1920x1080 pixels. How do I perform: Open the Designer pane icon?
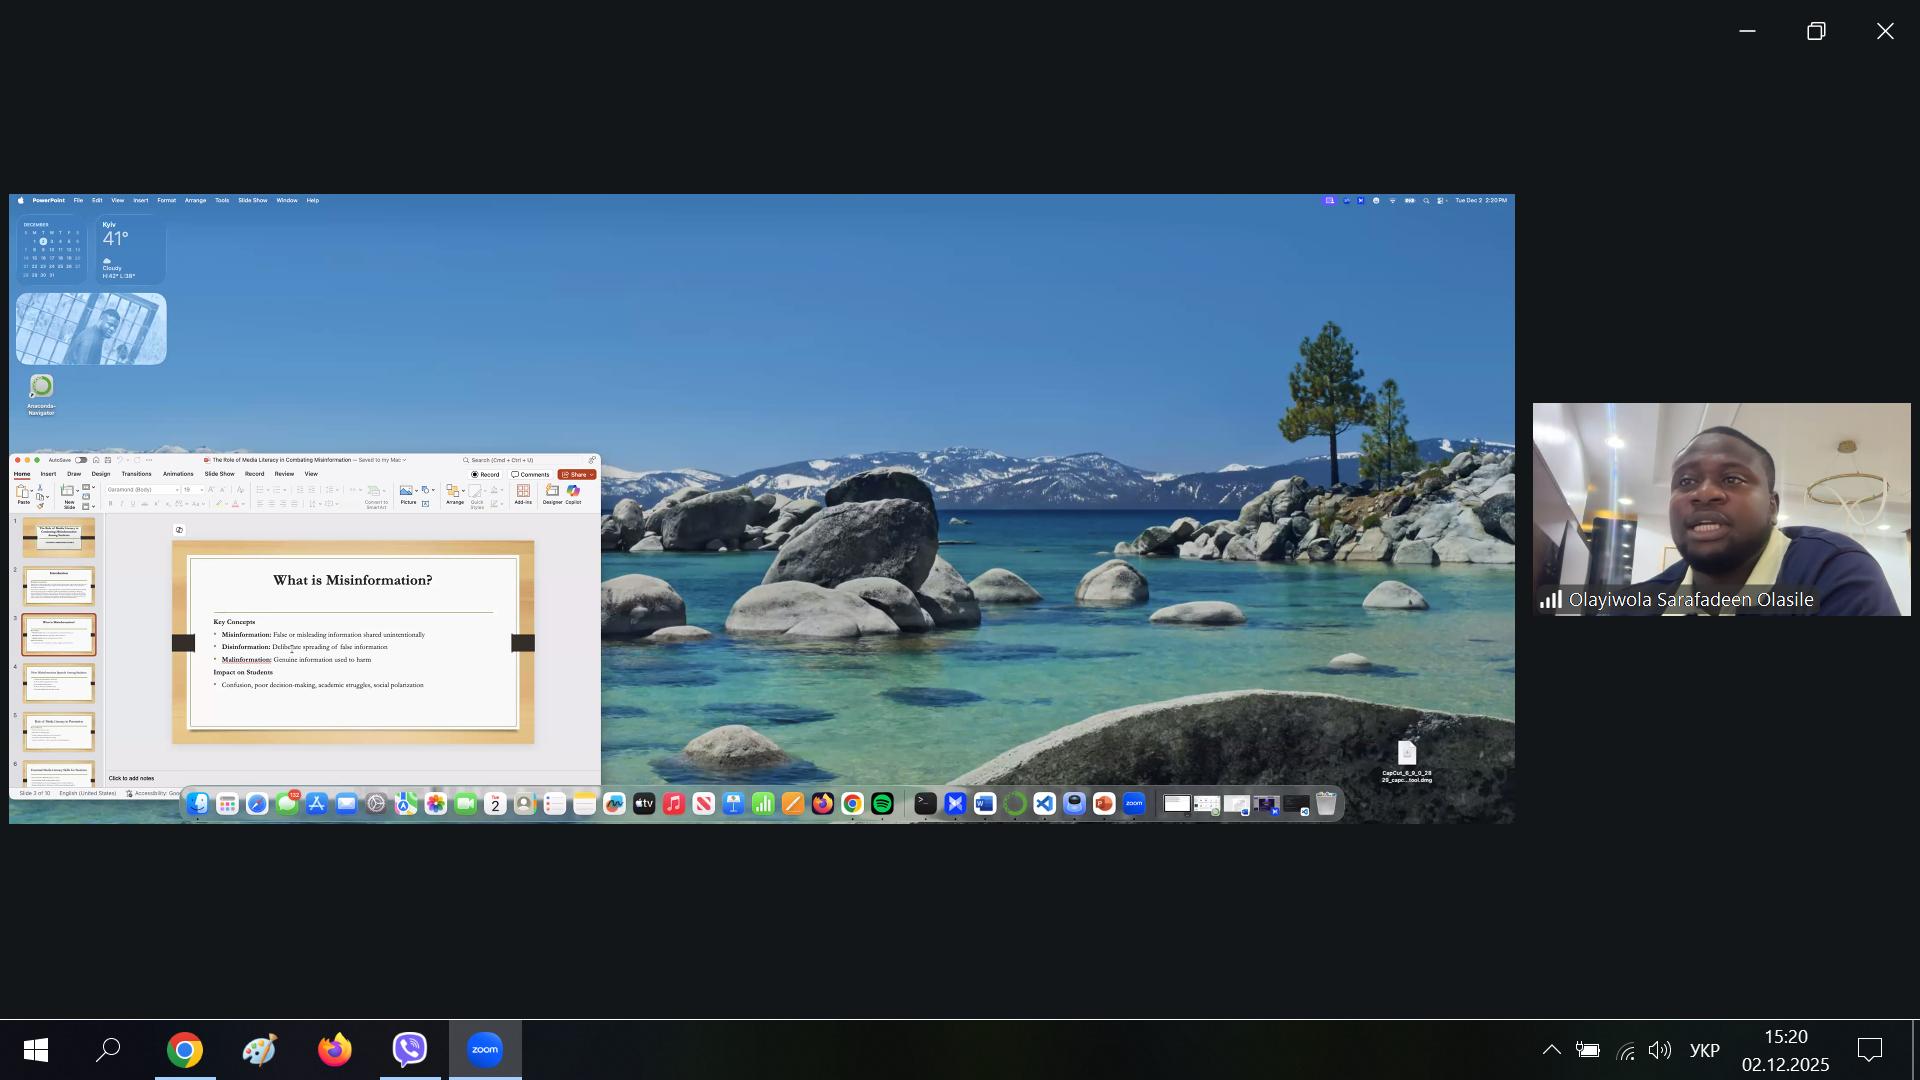[x=552, y=491]
